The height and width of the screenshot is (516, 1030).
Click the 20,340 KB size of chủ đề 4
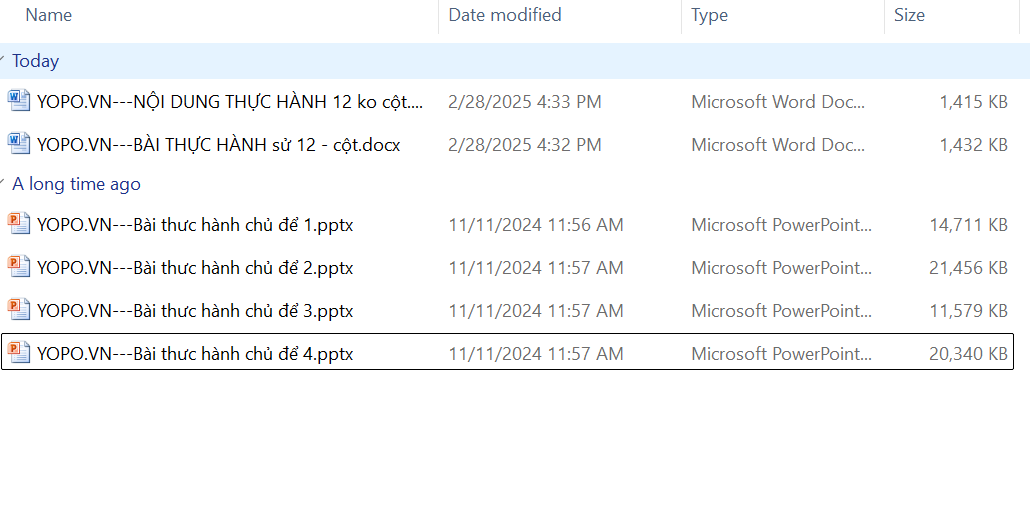point(968,353)
